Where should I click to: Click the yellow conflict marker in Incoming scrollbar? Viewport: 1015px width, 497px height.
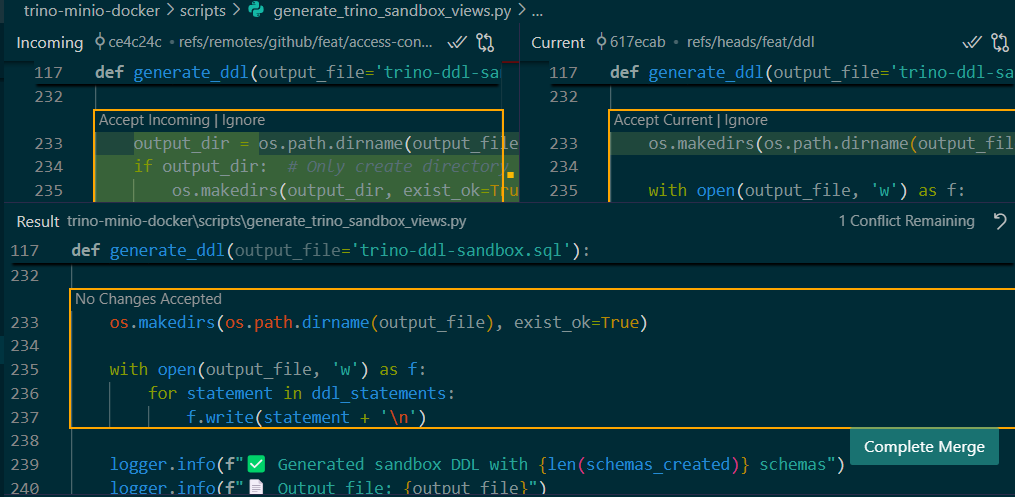click(x=509, y=176)
